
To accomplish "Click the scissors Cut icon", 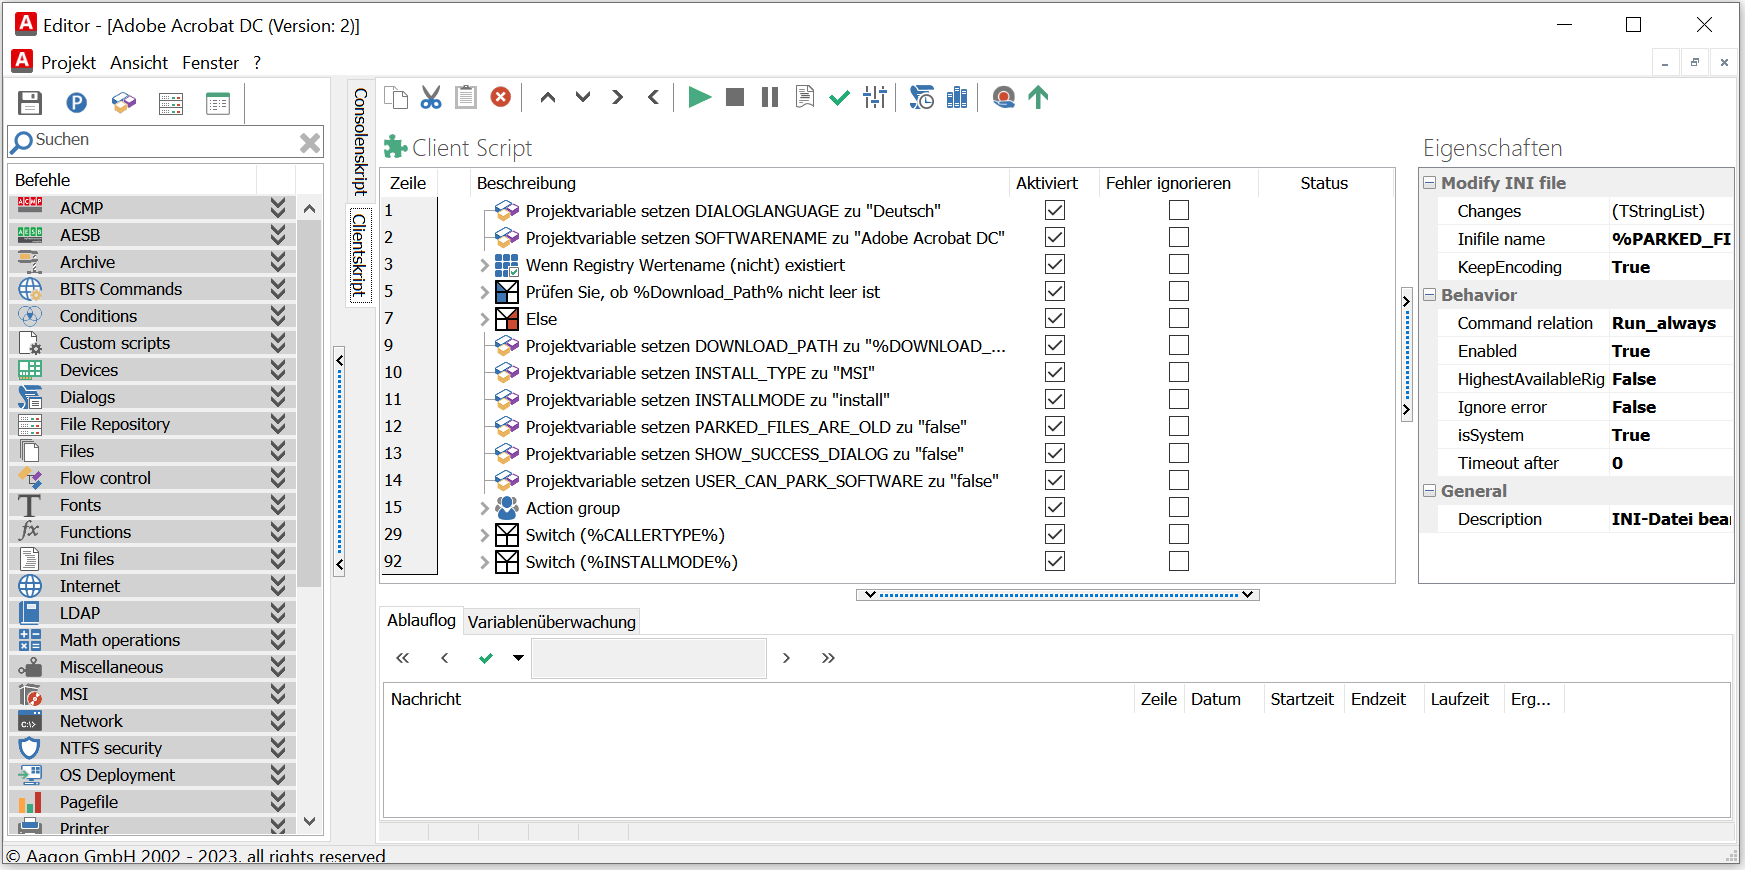I will pyautogui.click(x=431, y=97).
